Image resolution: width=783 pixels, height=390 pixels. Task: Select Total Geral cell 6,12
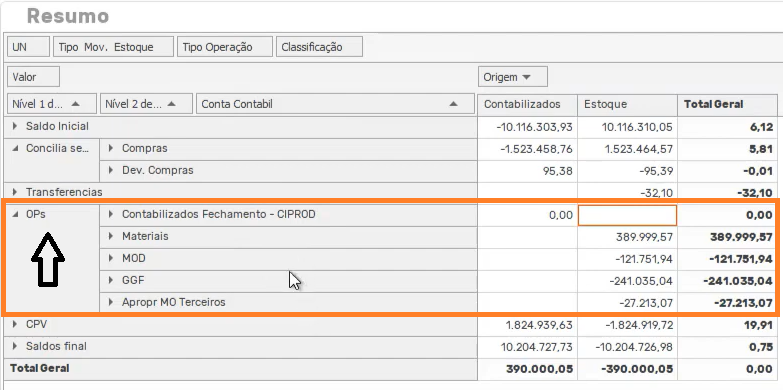pyautogui.click(x=728, y=127)
